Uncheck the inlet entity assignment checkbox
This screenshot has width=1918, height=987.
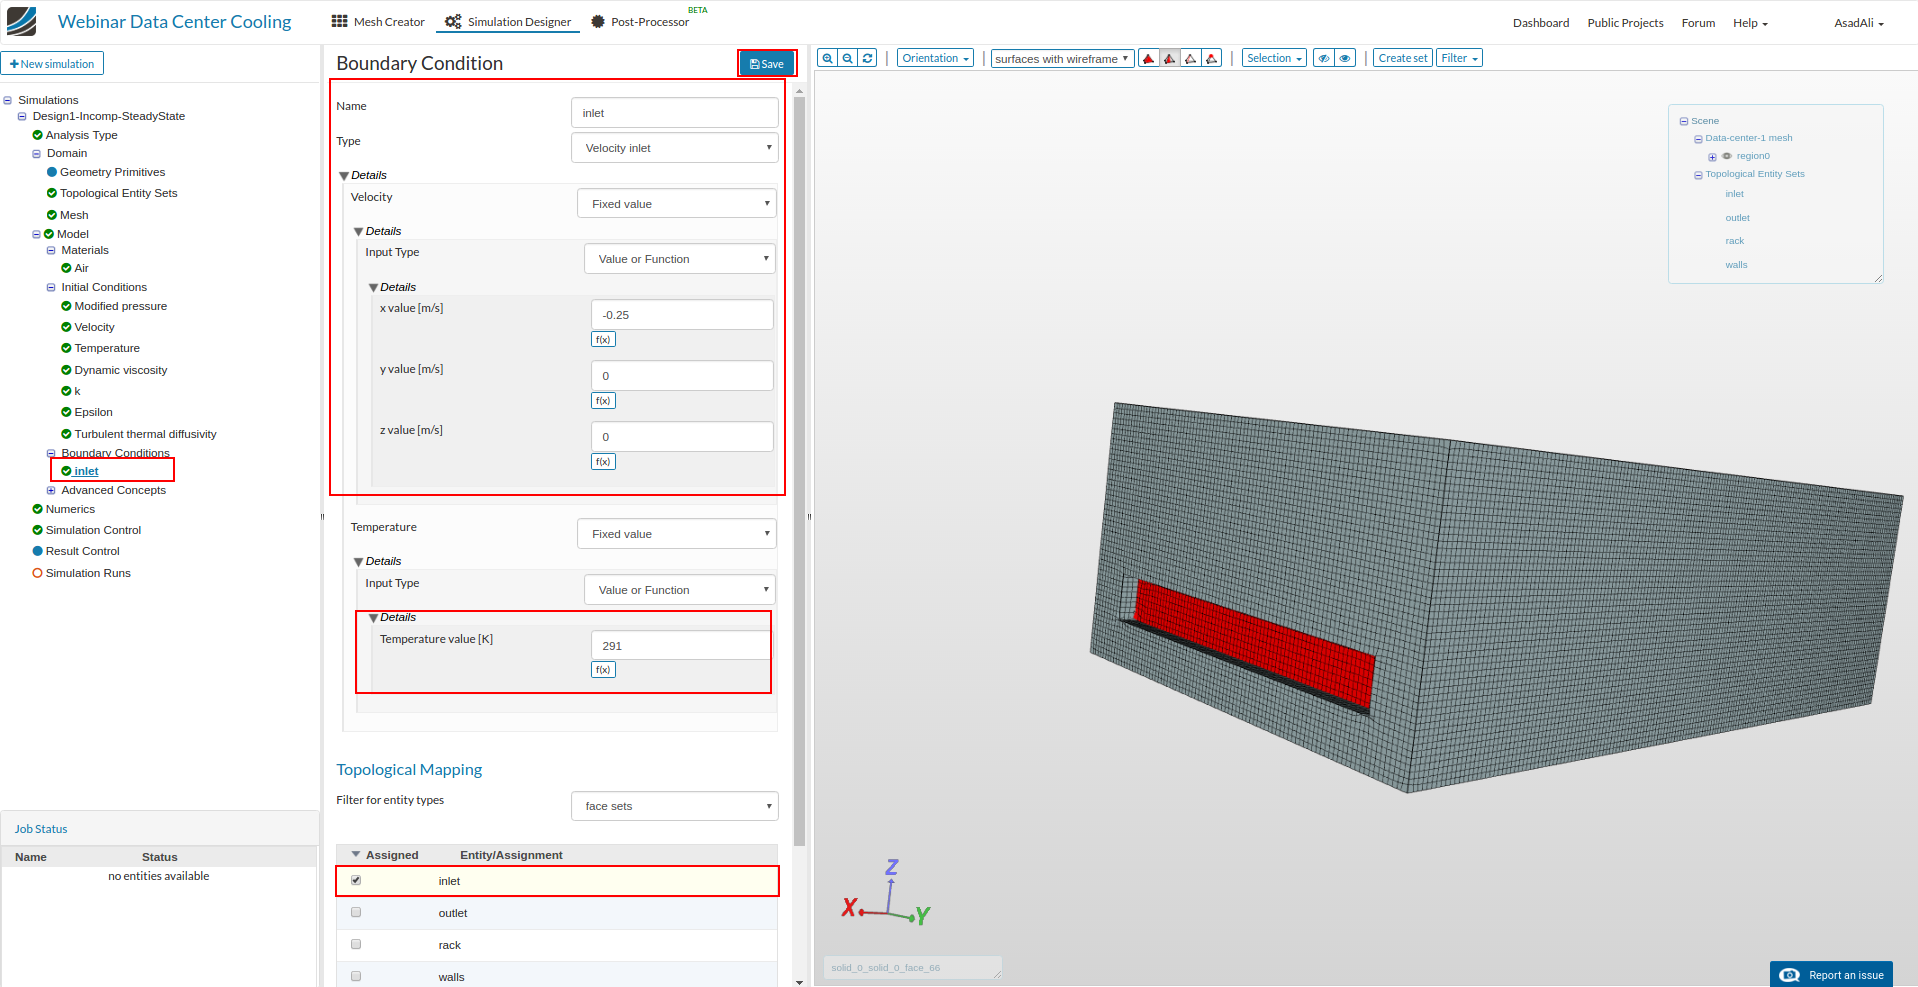tap(356, 881)
